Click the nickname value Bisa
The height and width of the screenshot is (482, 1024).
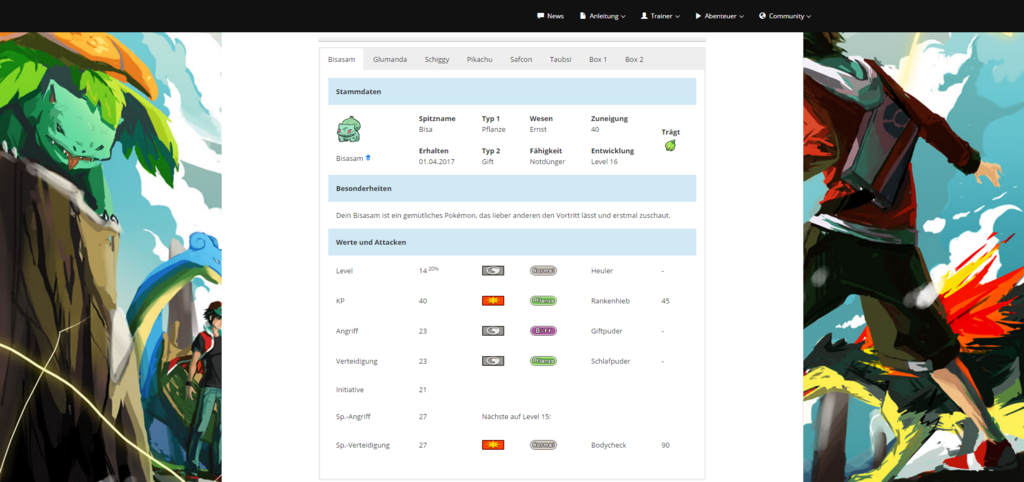click(425, 129)
